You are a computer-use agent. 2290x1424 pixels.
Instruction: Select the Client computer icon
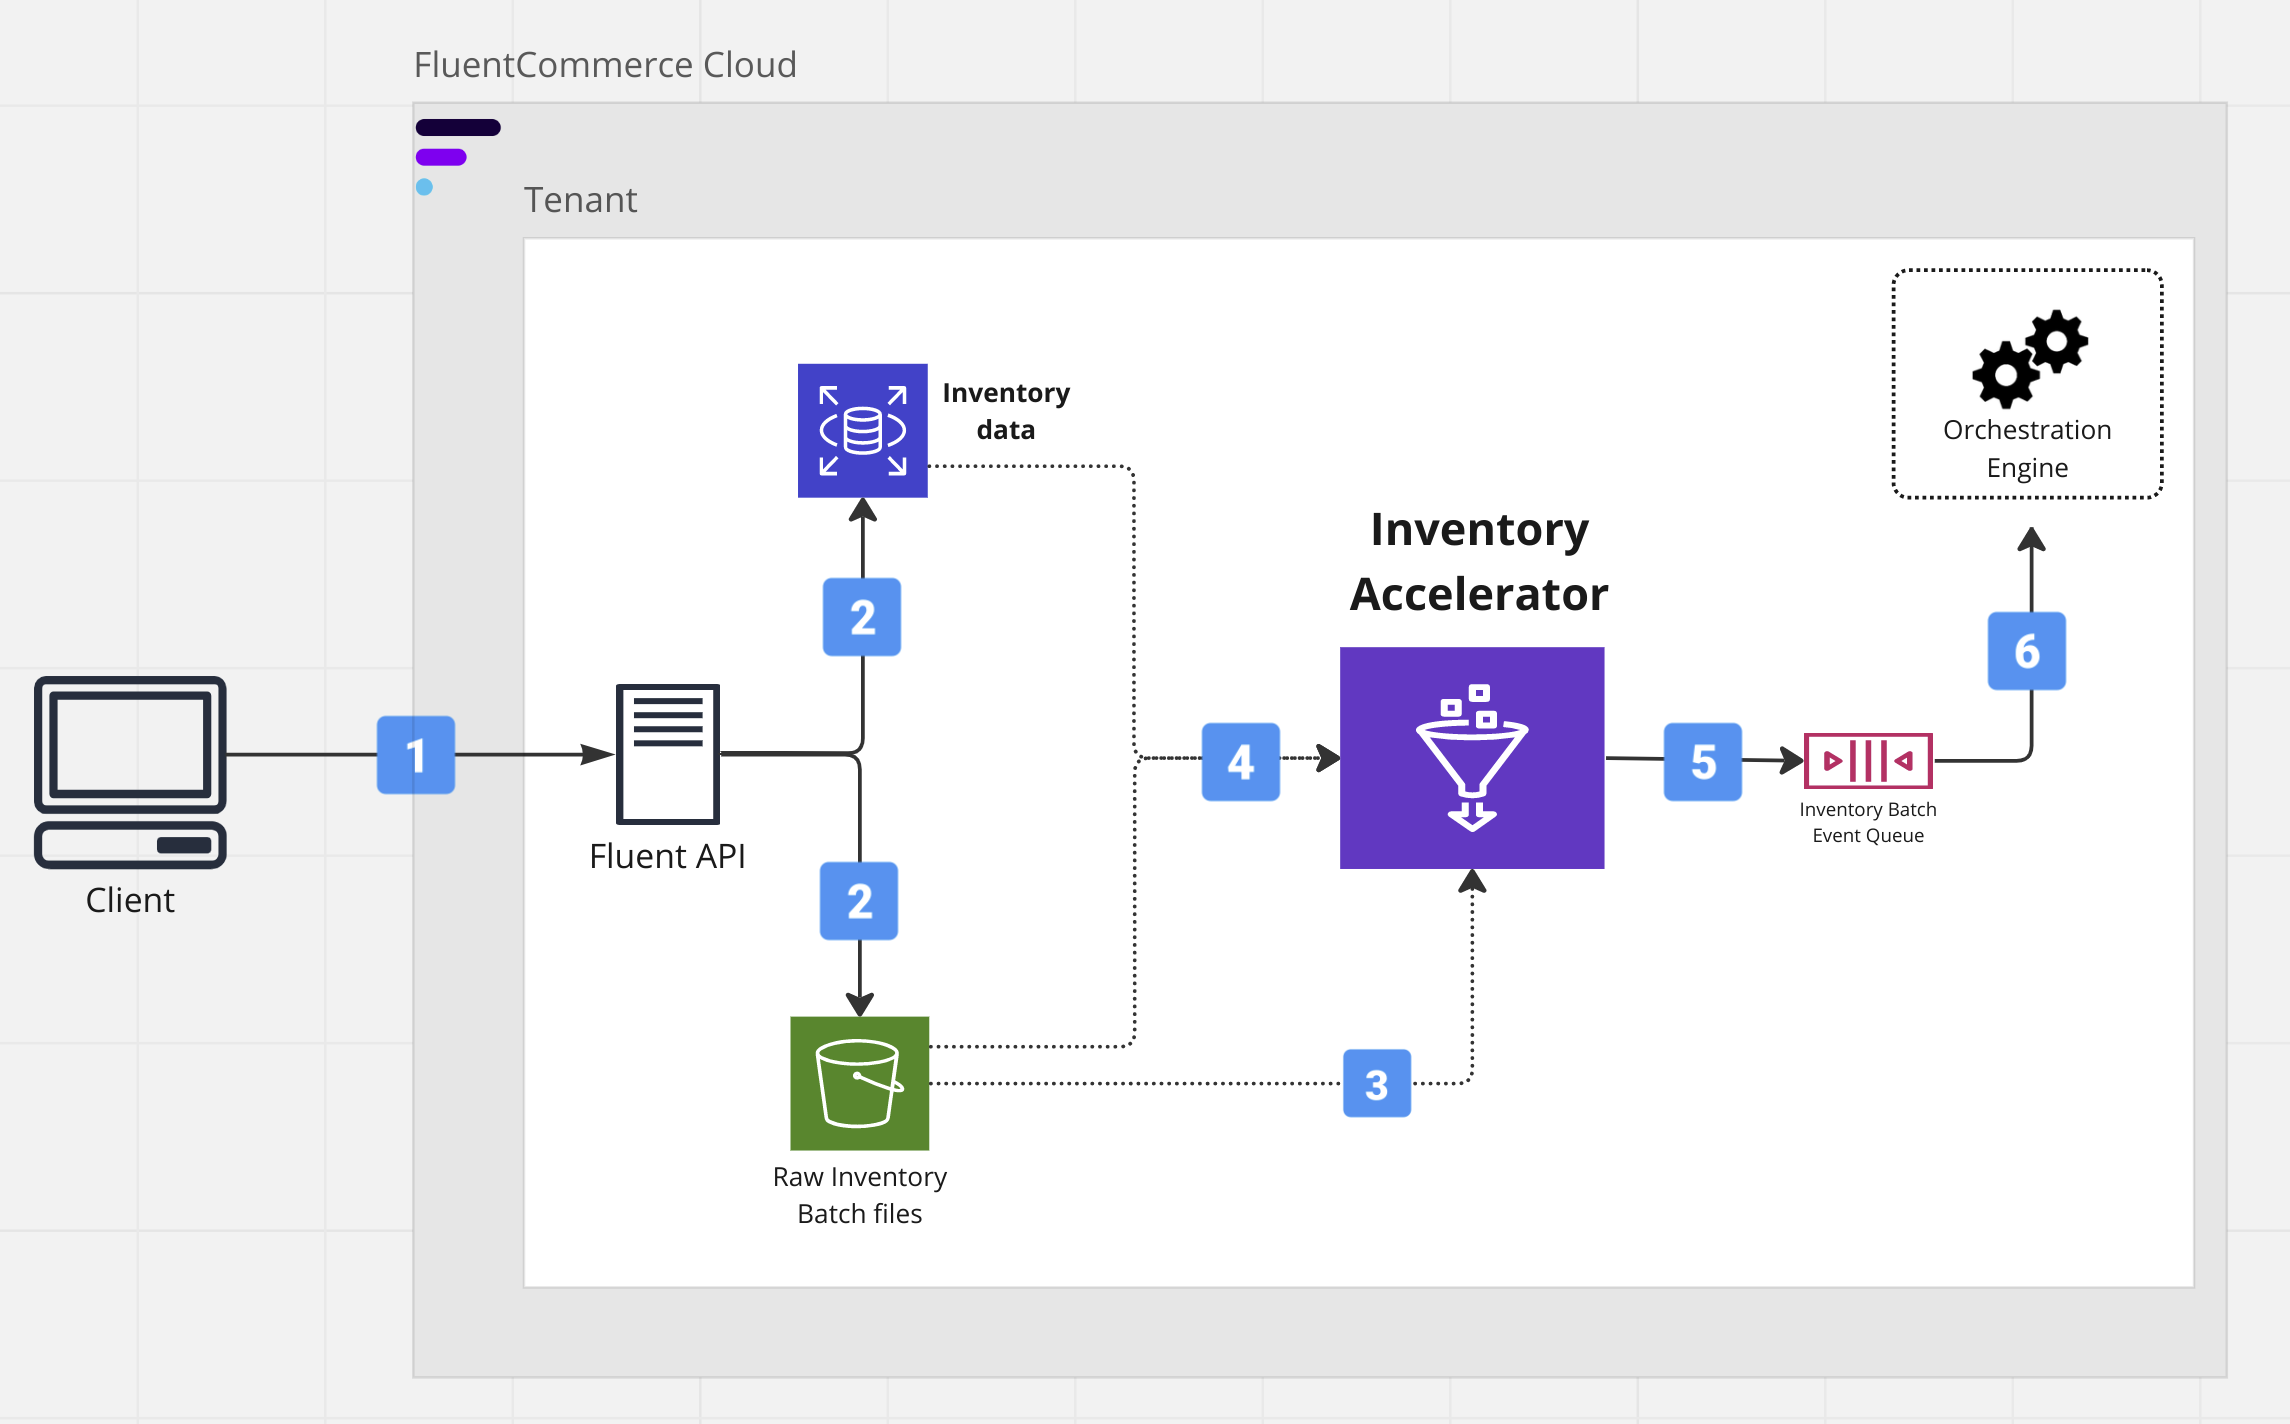tap(130, 771)
